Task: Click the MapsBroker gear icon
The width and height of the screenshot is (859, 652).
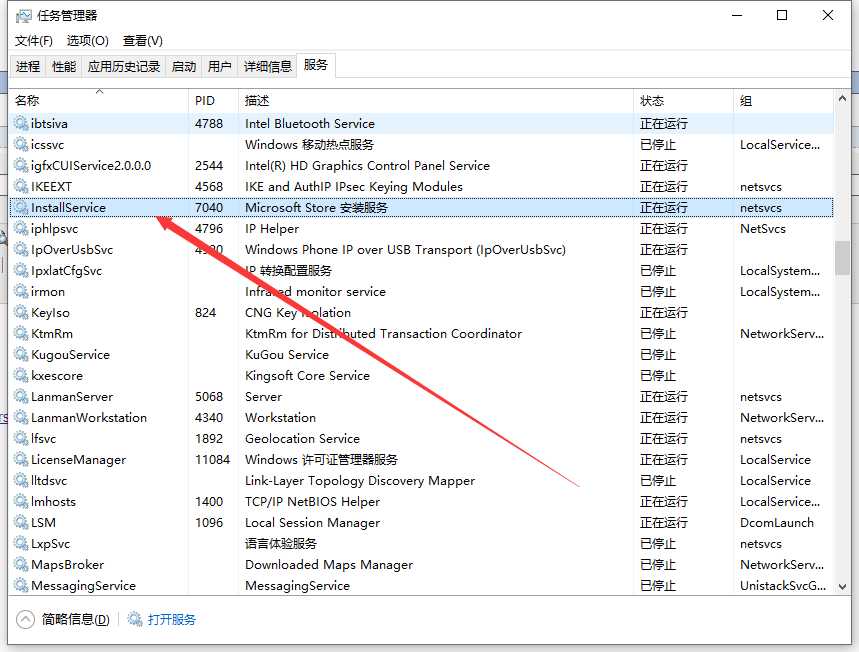Action: (21, 564)
